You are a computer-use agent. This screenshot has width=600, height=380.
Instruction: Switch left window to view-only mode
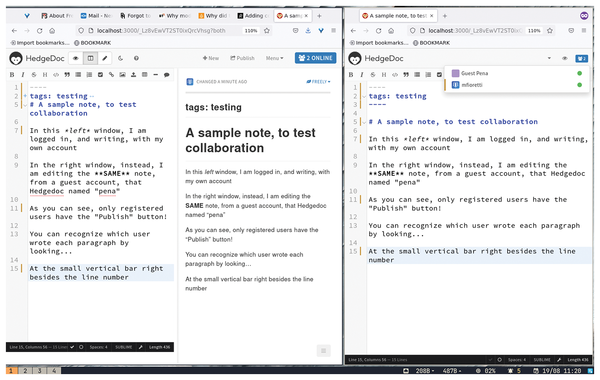pos(76,59)
